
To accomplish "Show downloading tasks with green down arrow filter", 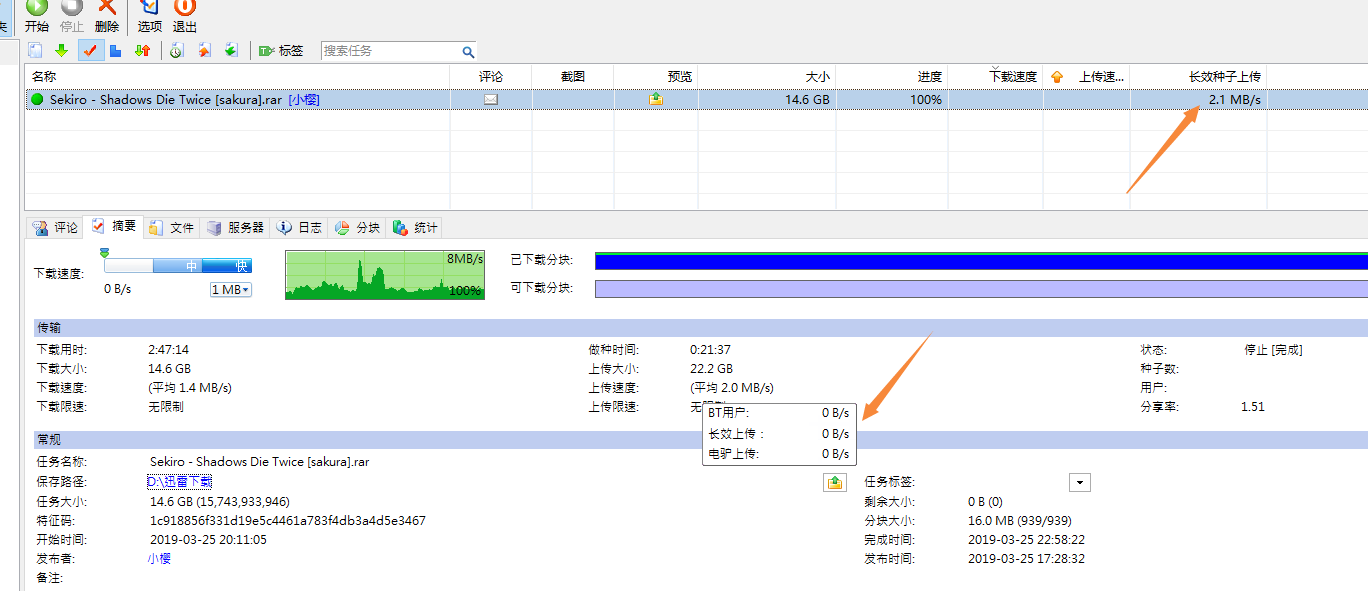I will [x=62, y=50].
